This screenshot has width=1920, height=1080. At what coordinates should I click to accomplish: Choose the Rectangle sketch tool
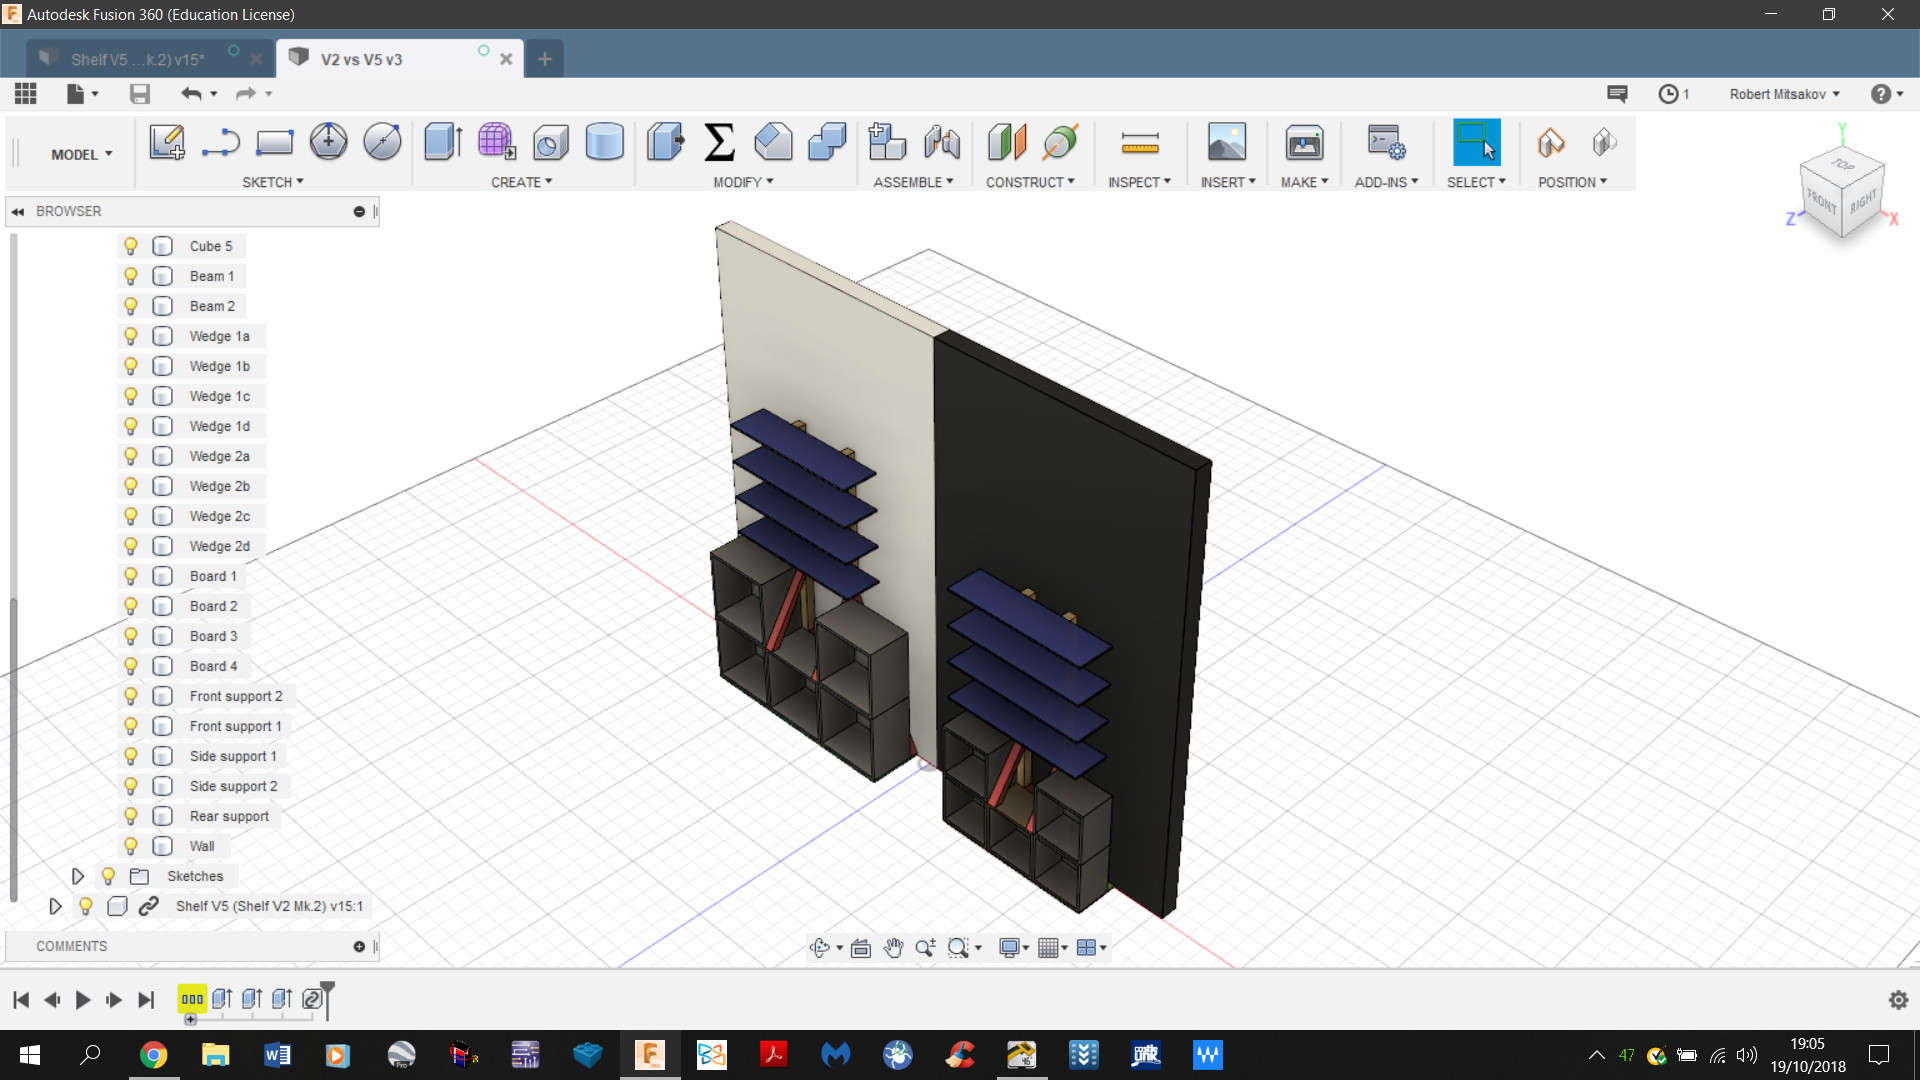(274, 143)
